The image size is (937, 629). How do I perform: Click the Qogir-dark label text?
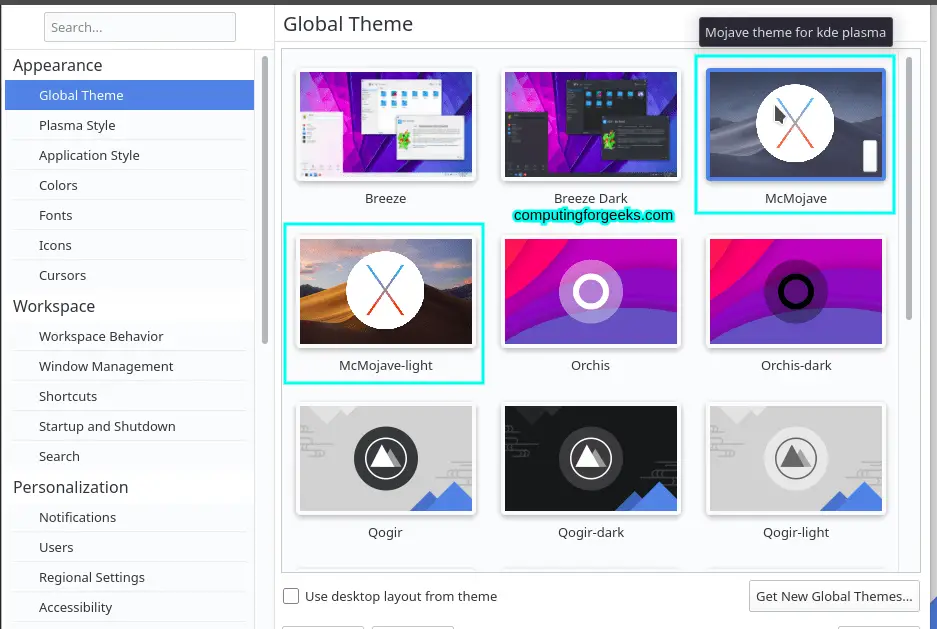590,532
